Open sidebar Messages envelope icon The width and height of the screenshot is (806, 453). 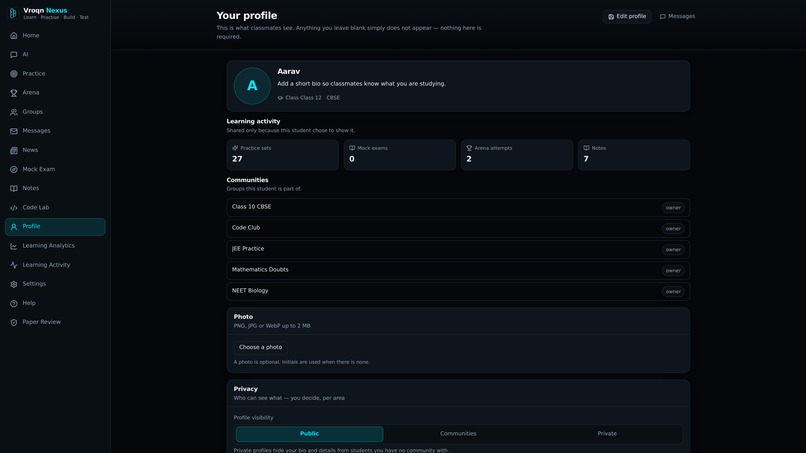coord(14,131)
